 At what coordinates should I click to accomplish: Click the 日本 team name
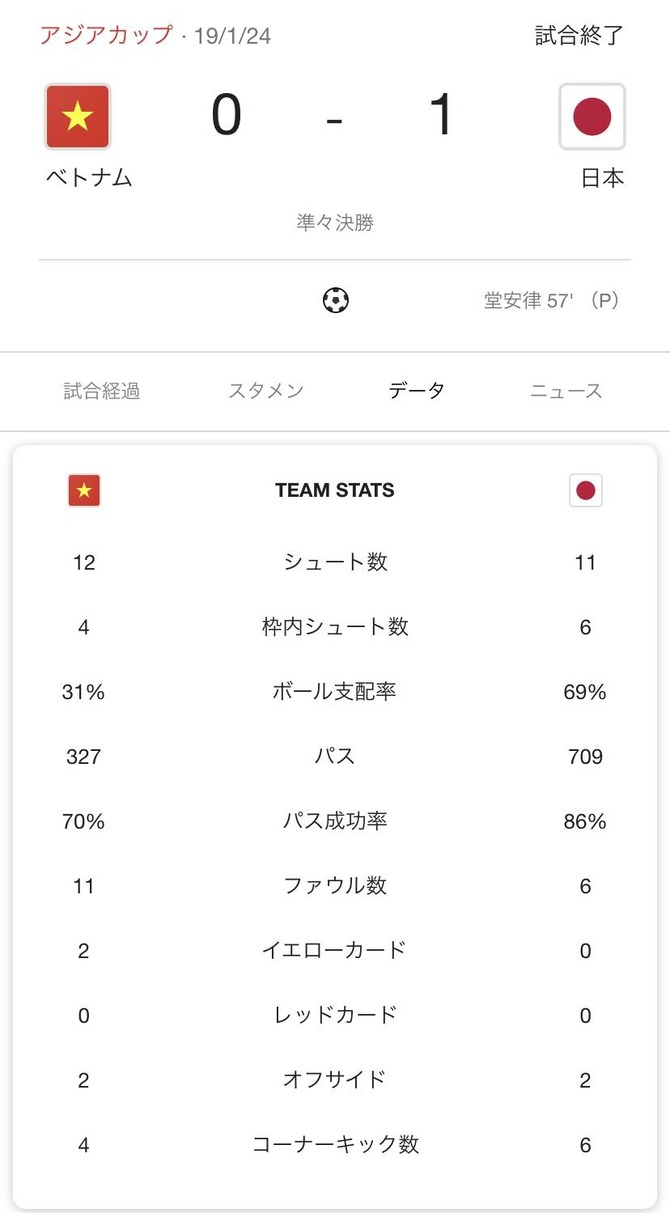pyautogui.click(x=602, y=178)
